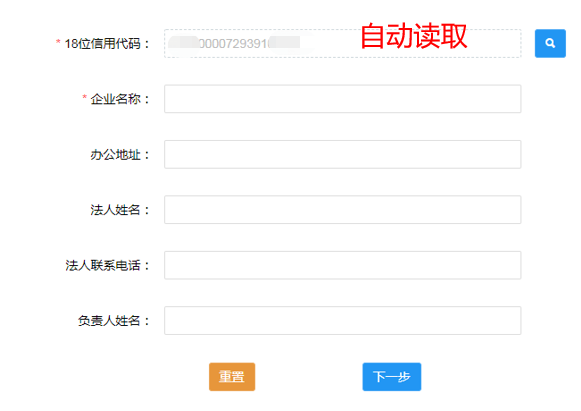
Task: Proceed with the blue 下一步 button
Action: (392, 377)
